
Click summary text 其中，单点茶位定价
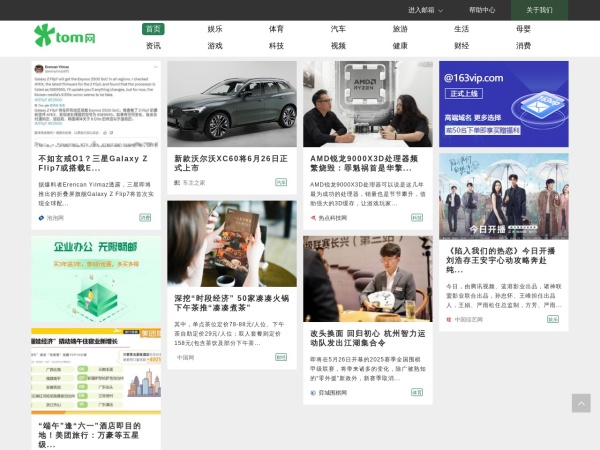coord(230,334)
